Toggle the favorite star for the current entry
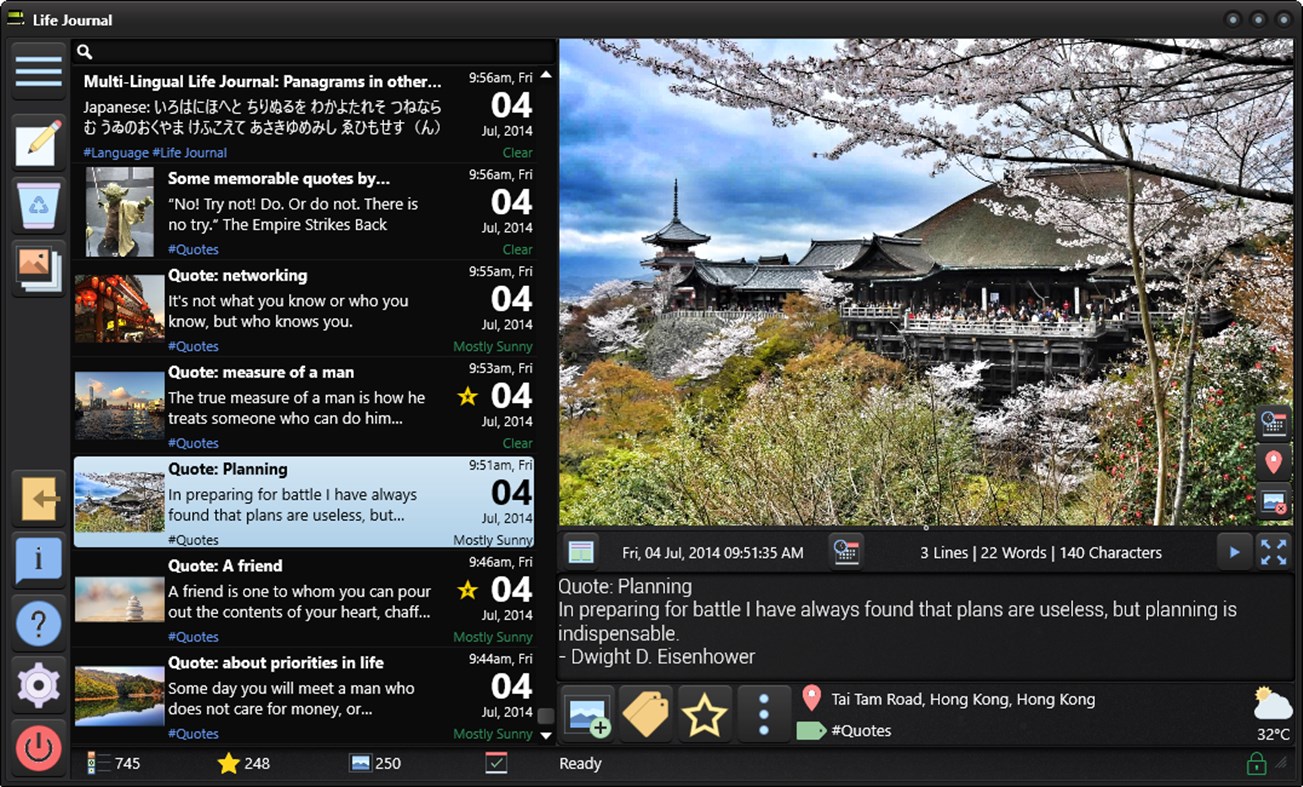This screenshot has width=1303, height=787. 704,712
